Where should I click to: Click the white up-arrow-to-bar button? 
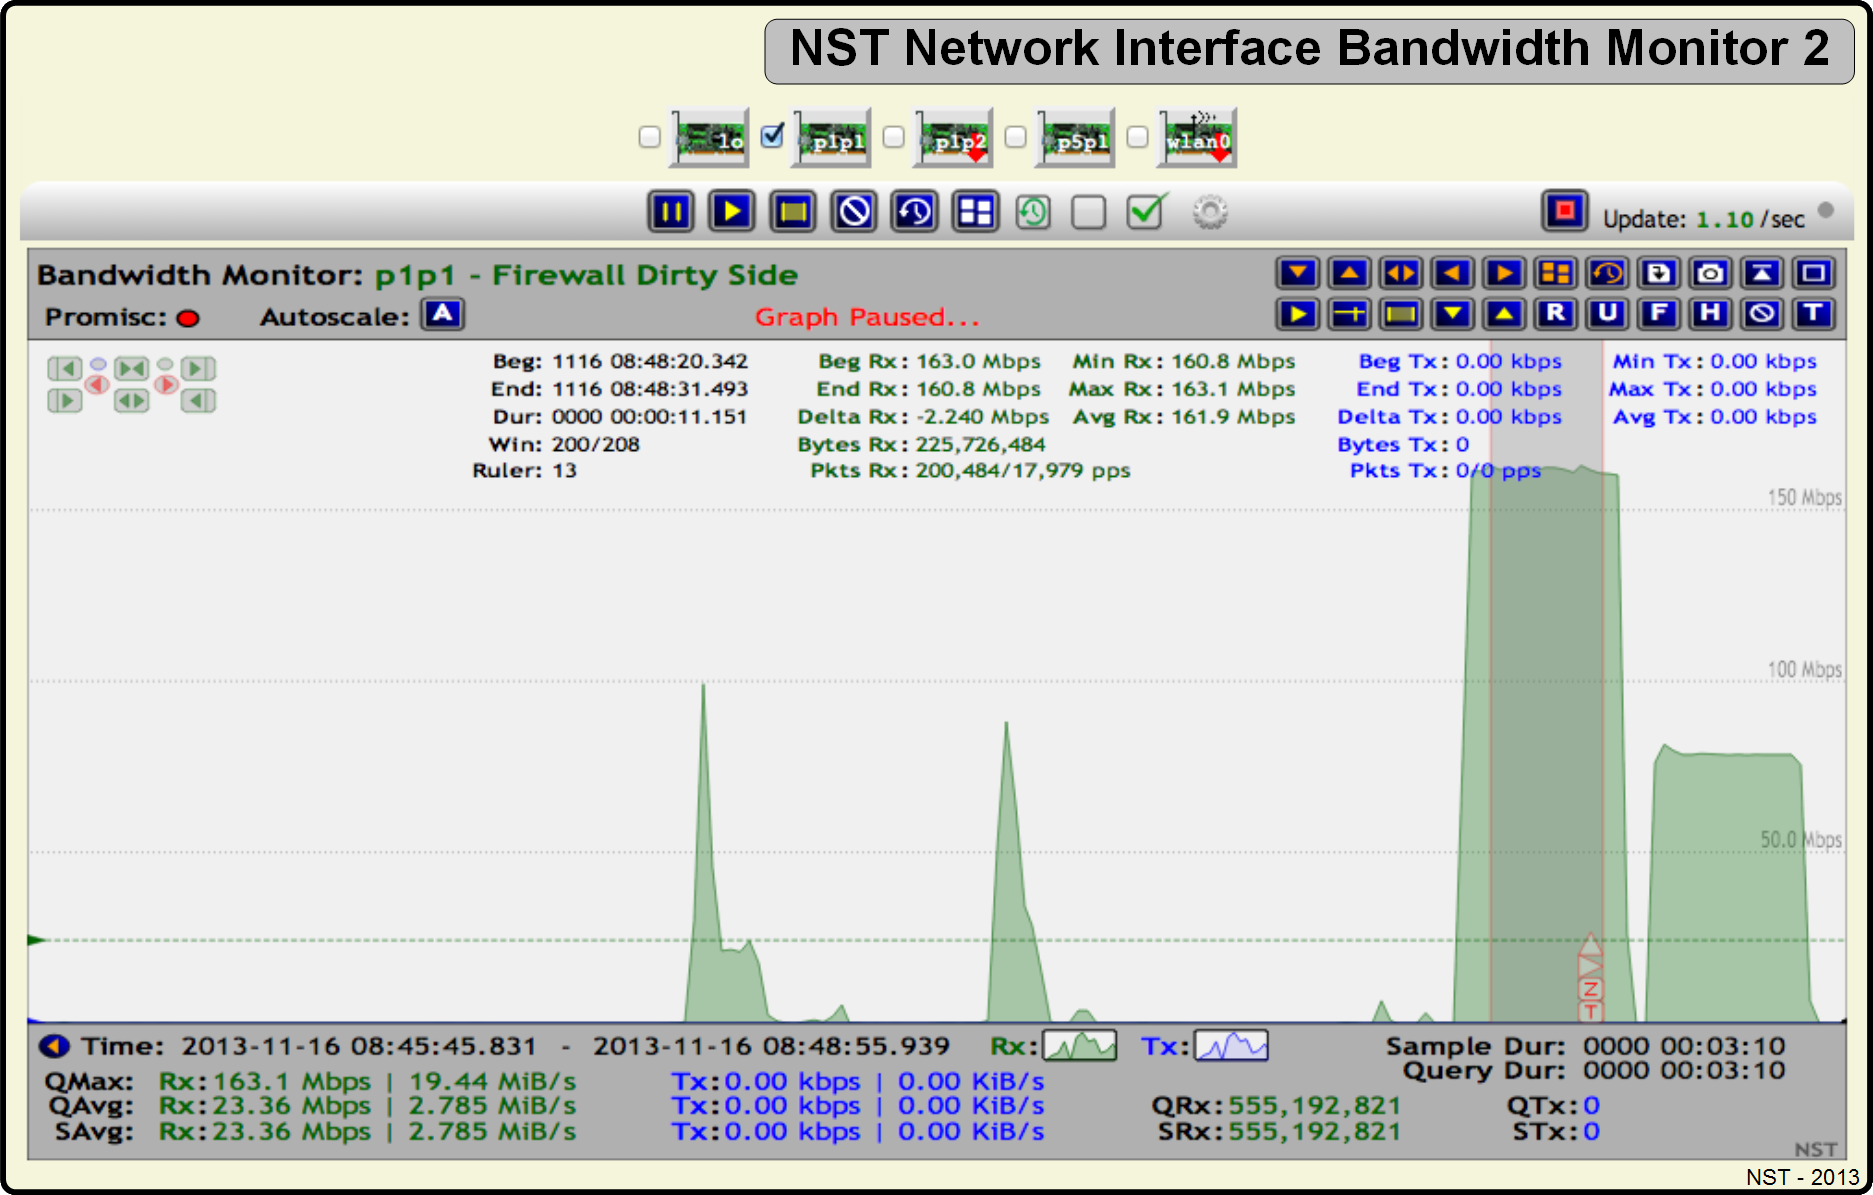pyautogui.click(x=1762, y=273)
